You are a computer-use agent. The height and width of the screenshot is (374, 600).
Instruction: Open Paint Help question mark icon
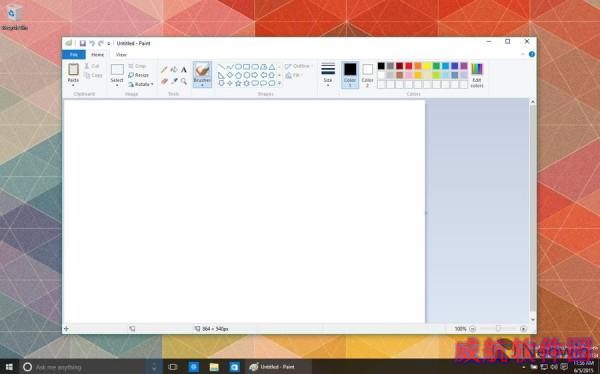[x=532, y=54]
